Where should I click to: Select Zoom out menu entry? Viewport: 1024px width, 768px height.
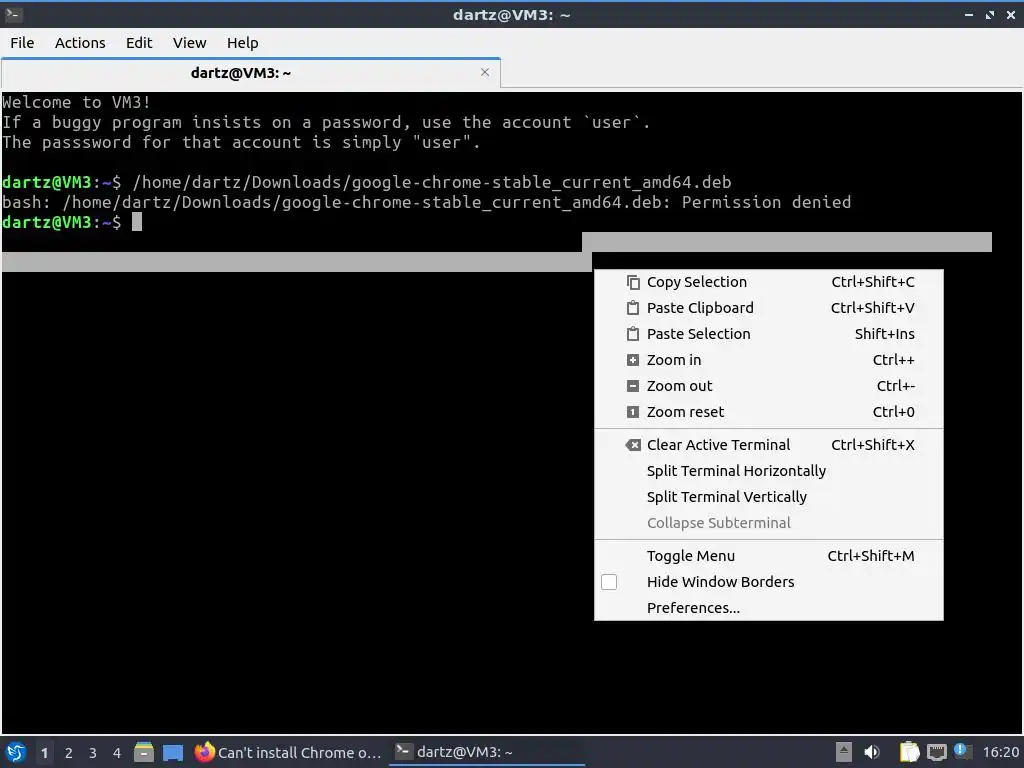769,386
